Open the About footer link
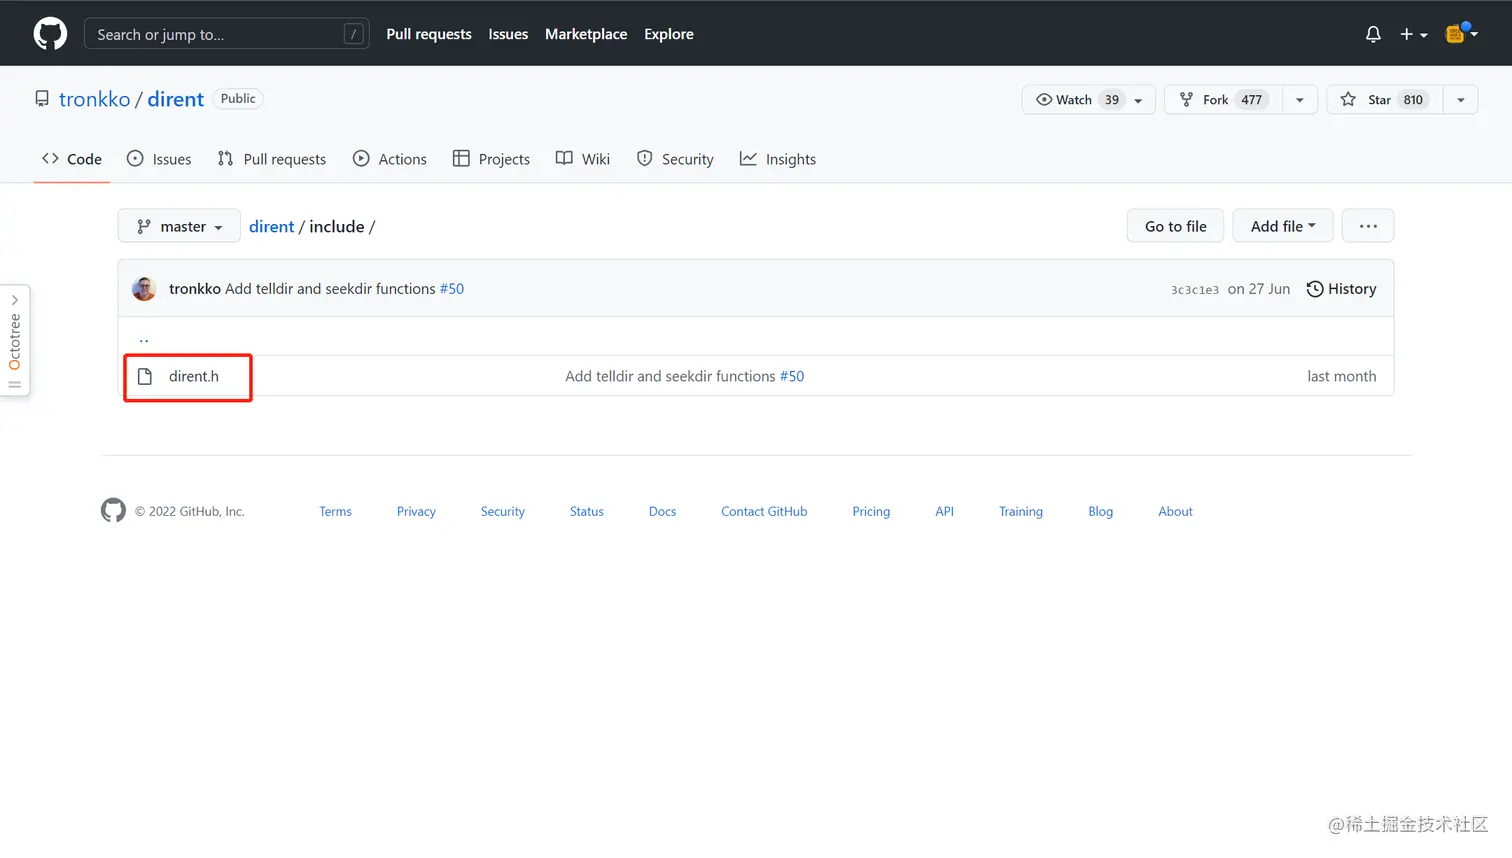1512x858 pixels. (x=1175, y=511)
